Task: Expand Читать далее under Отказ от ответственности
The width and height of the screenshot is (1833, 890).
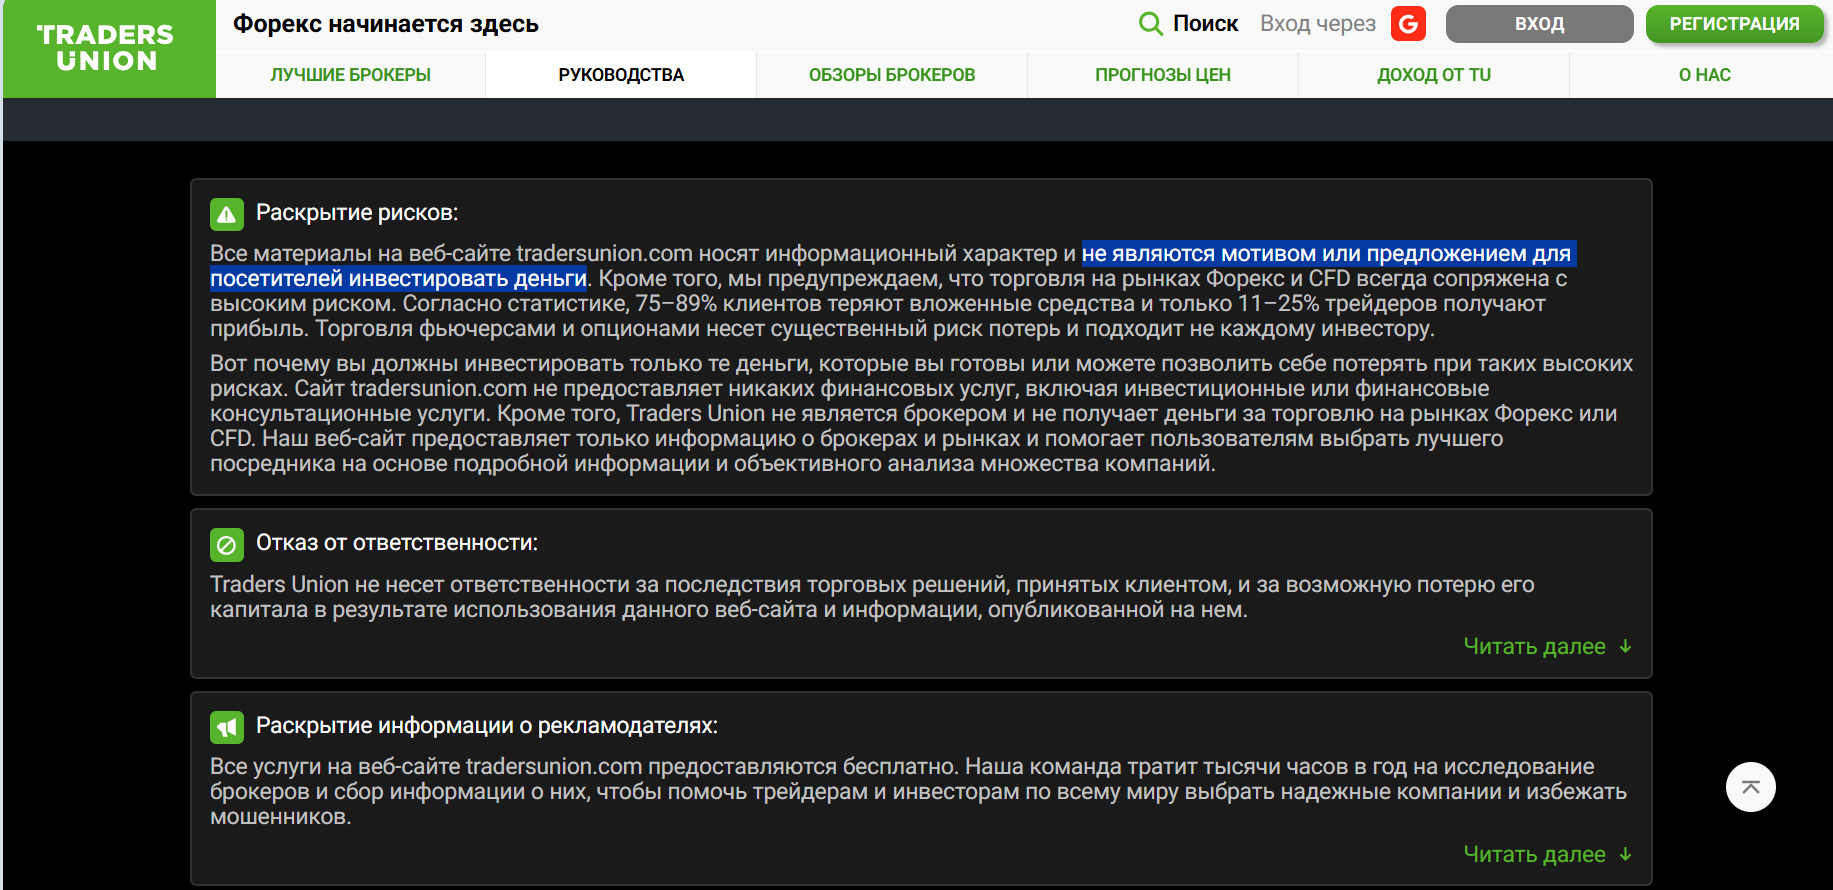Action: (1547, 646)
